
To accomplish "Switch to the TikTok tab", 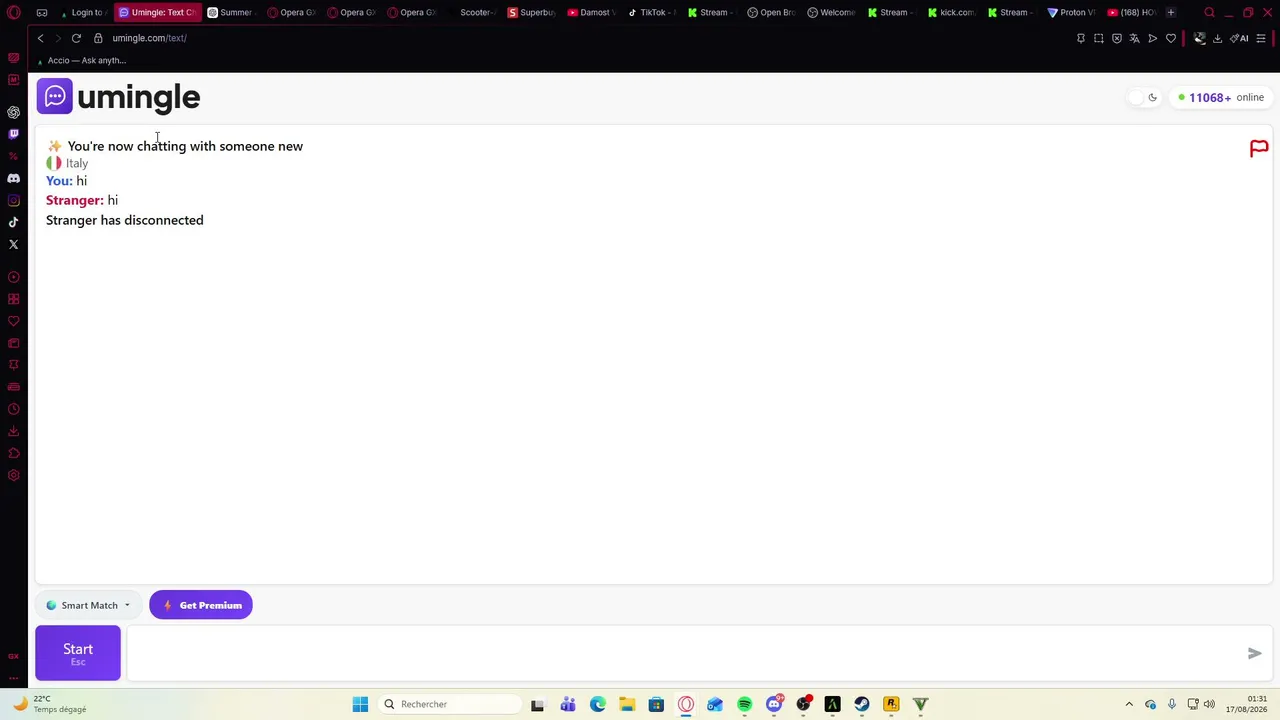I will [652, 12].
